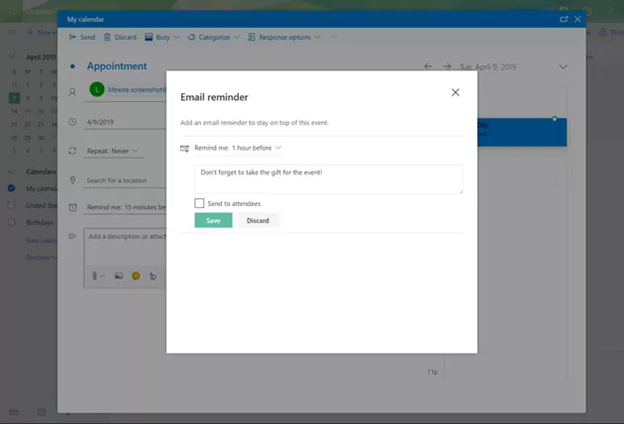The height and width of the screenshot is (424, 624).
Task: Click the reminder message text box
Action: pyautogui.click(x=328, y=179)
